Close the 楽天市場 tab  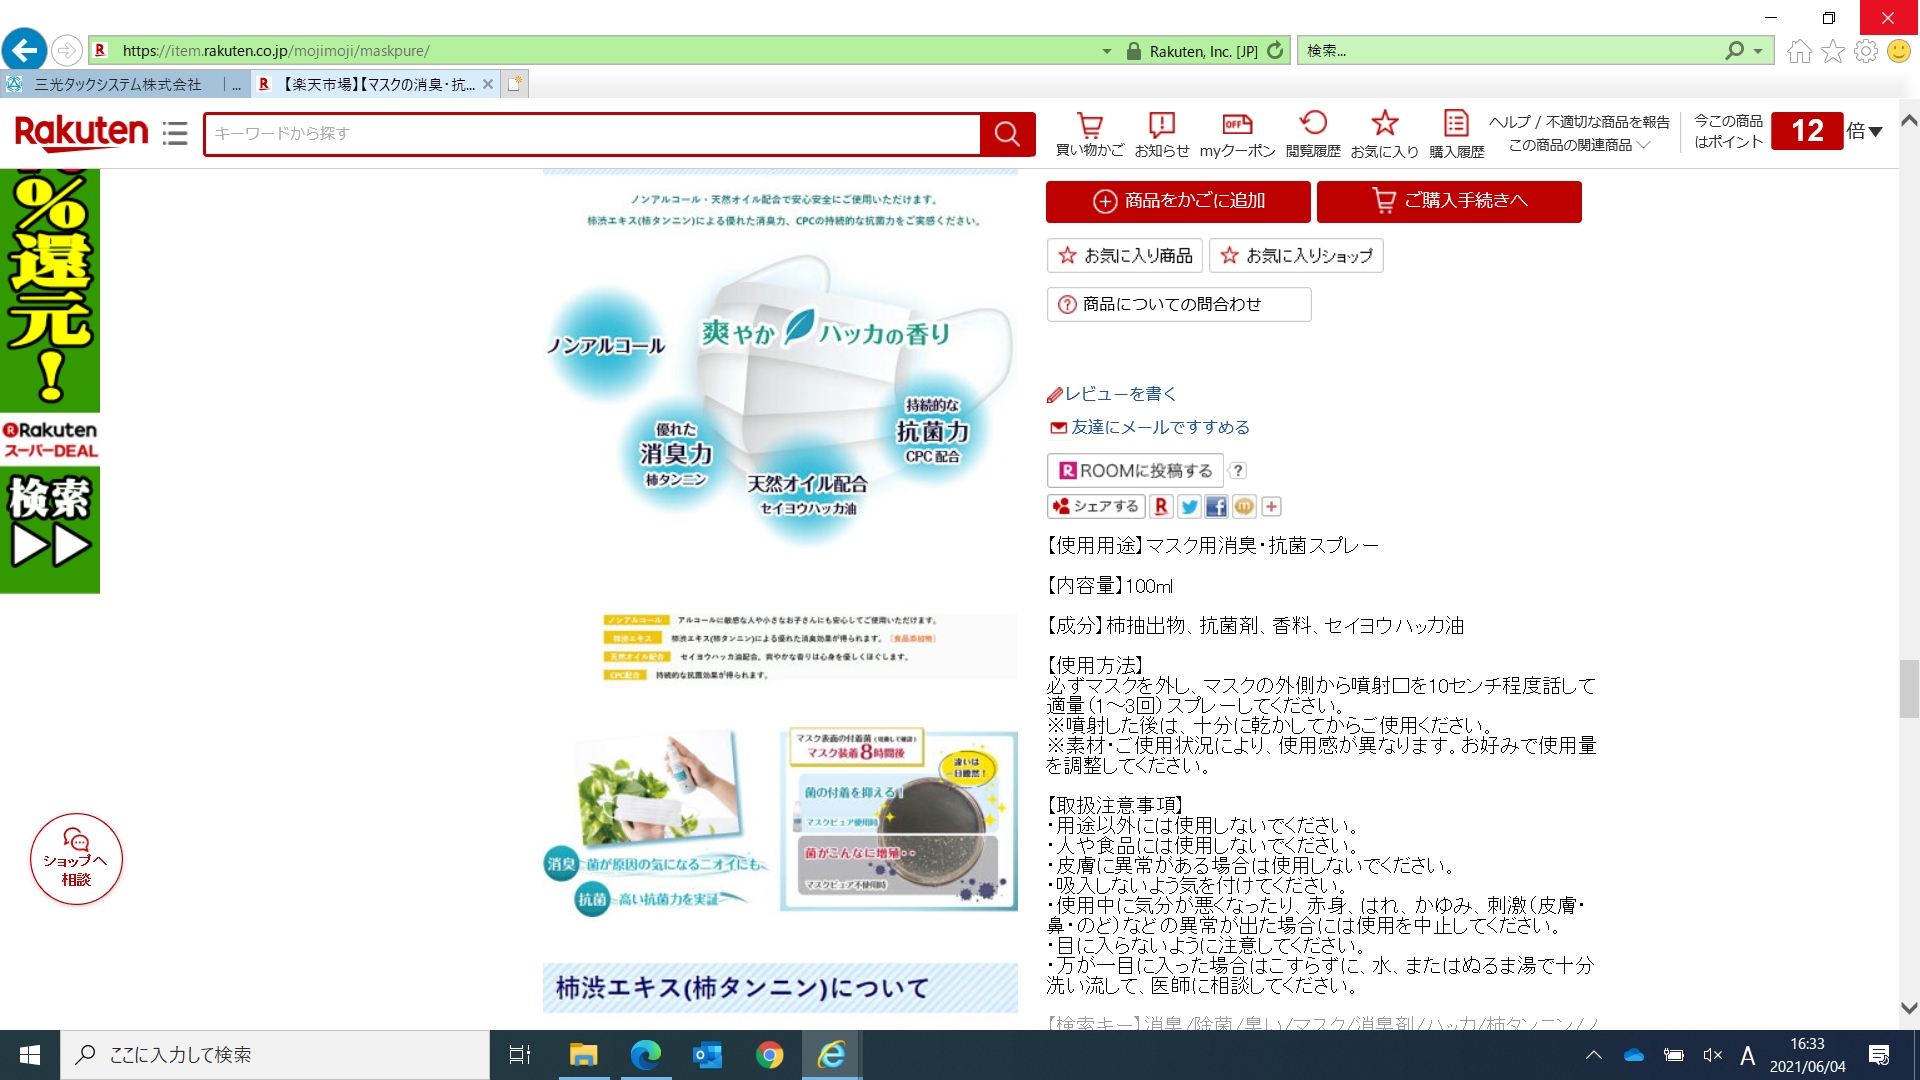coord(488,84)
